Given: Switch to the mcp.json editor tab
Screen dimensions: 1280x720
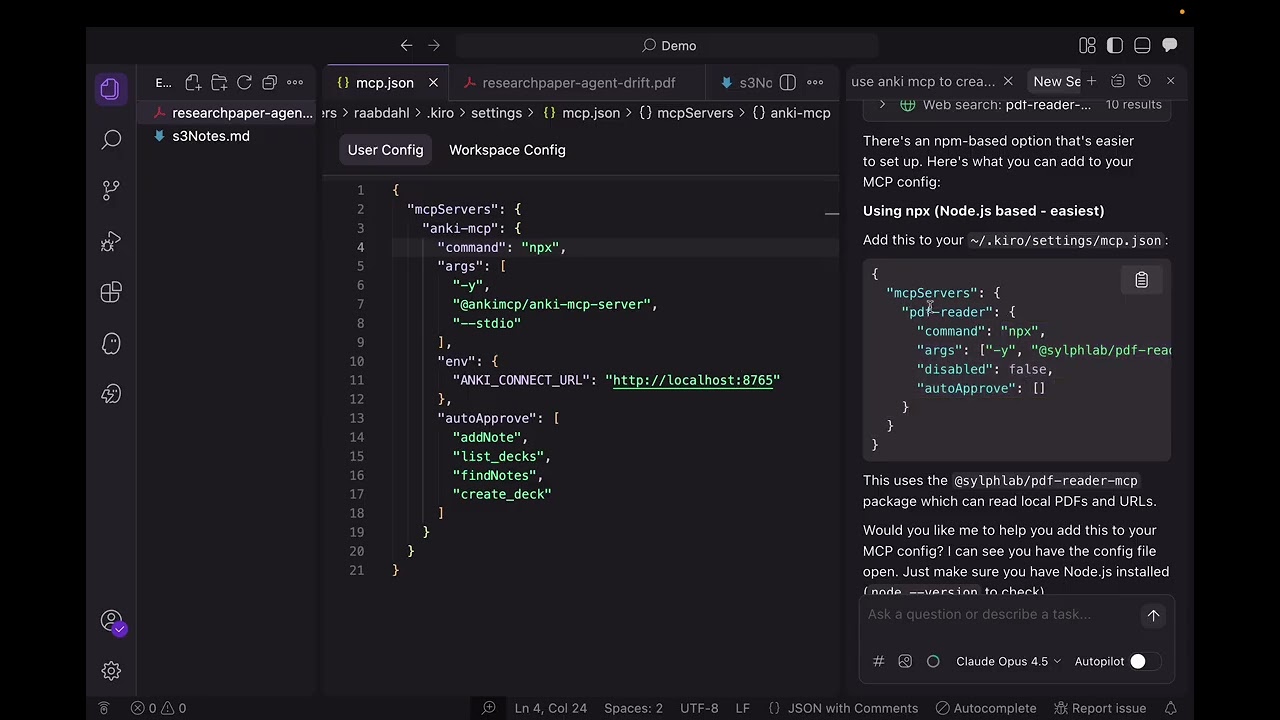Looking at the screenshot, I should pyautogui.click(x=384, y=82).
